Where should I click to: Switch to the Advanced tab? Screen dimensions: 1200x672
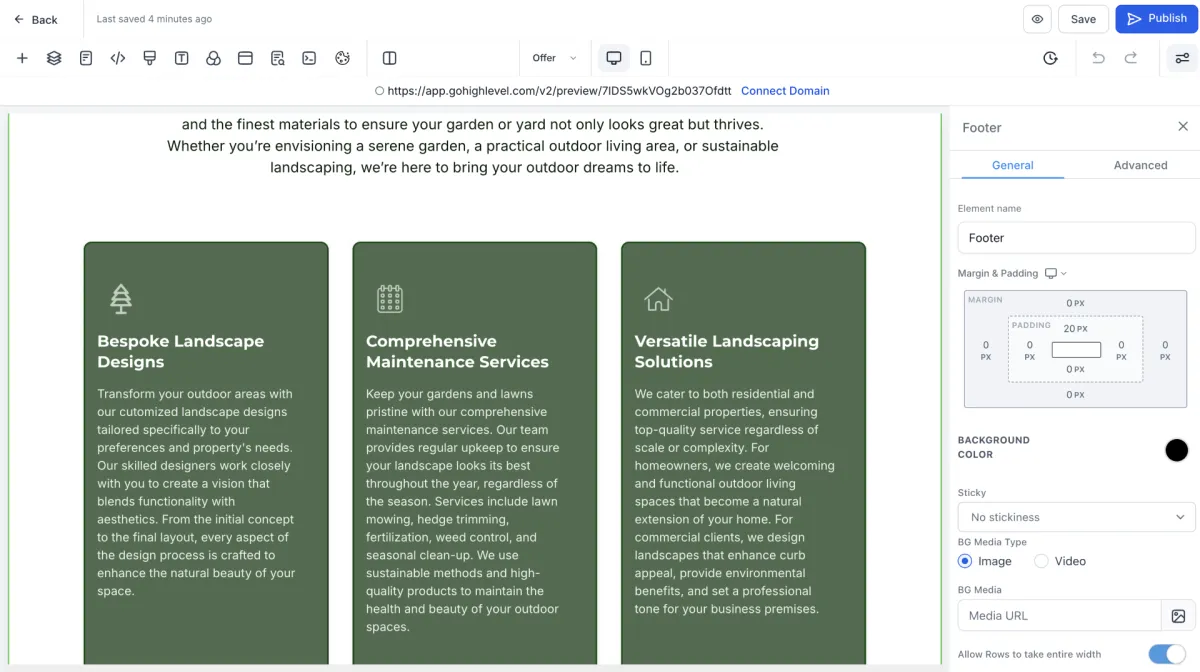(x=1140, y=165)
